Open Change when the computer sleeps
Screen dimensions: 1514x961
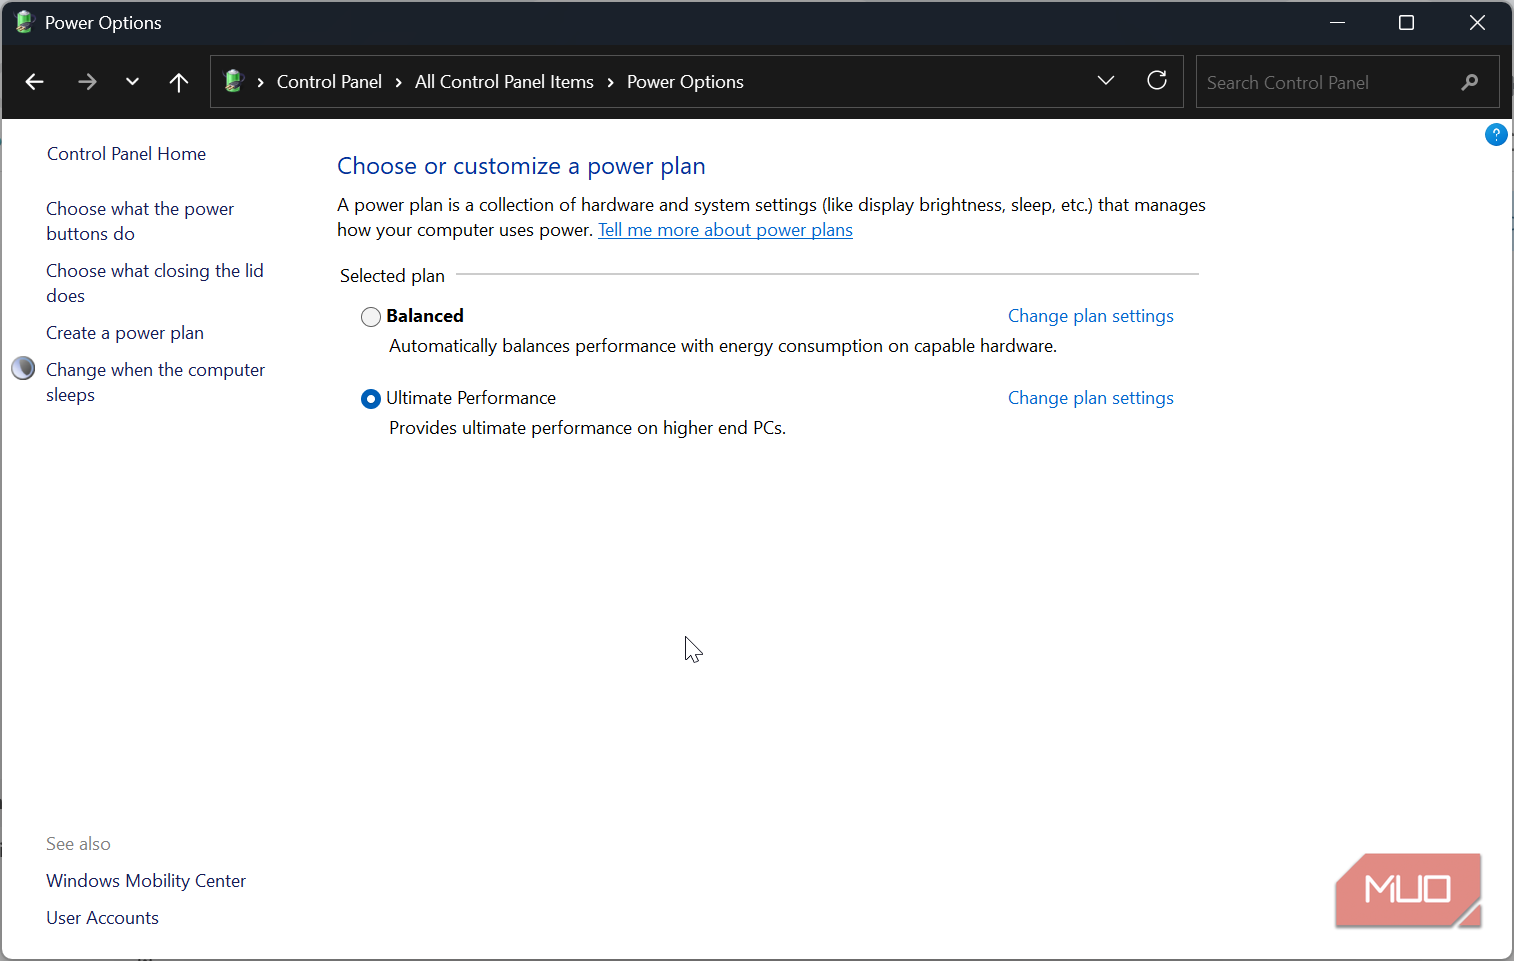[x=155, y=382]
